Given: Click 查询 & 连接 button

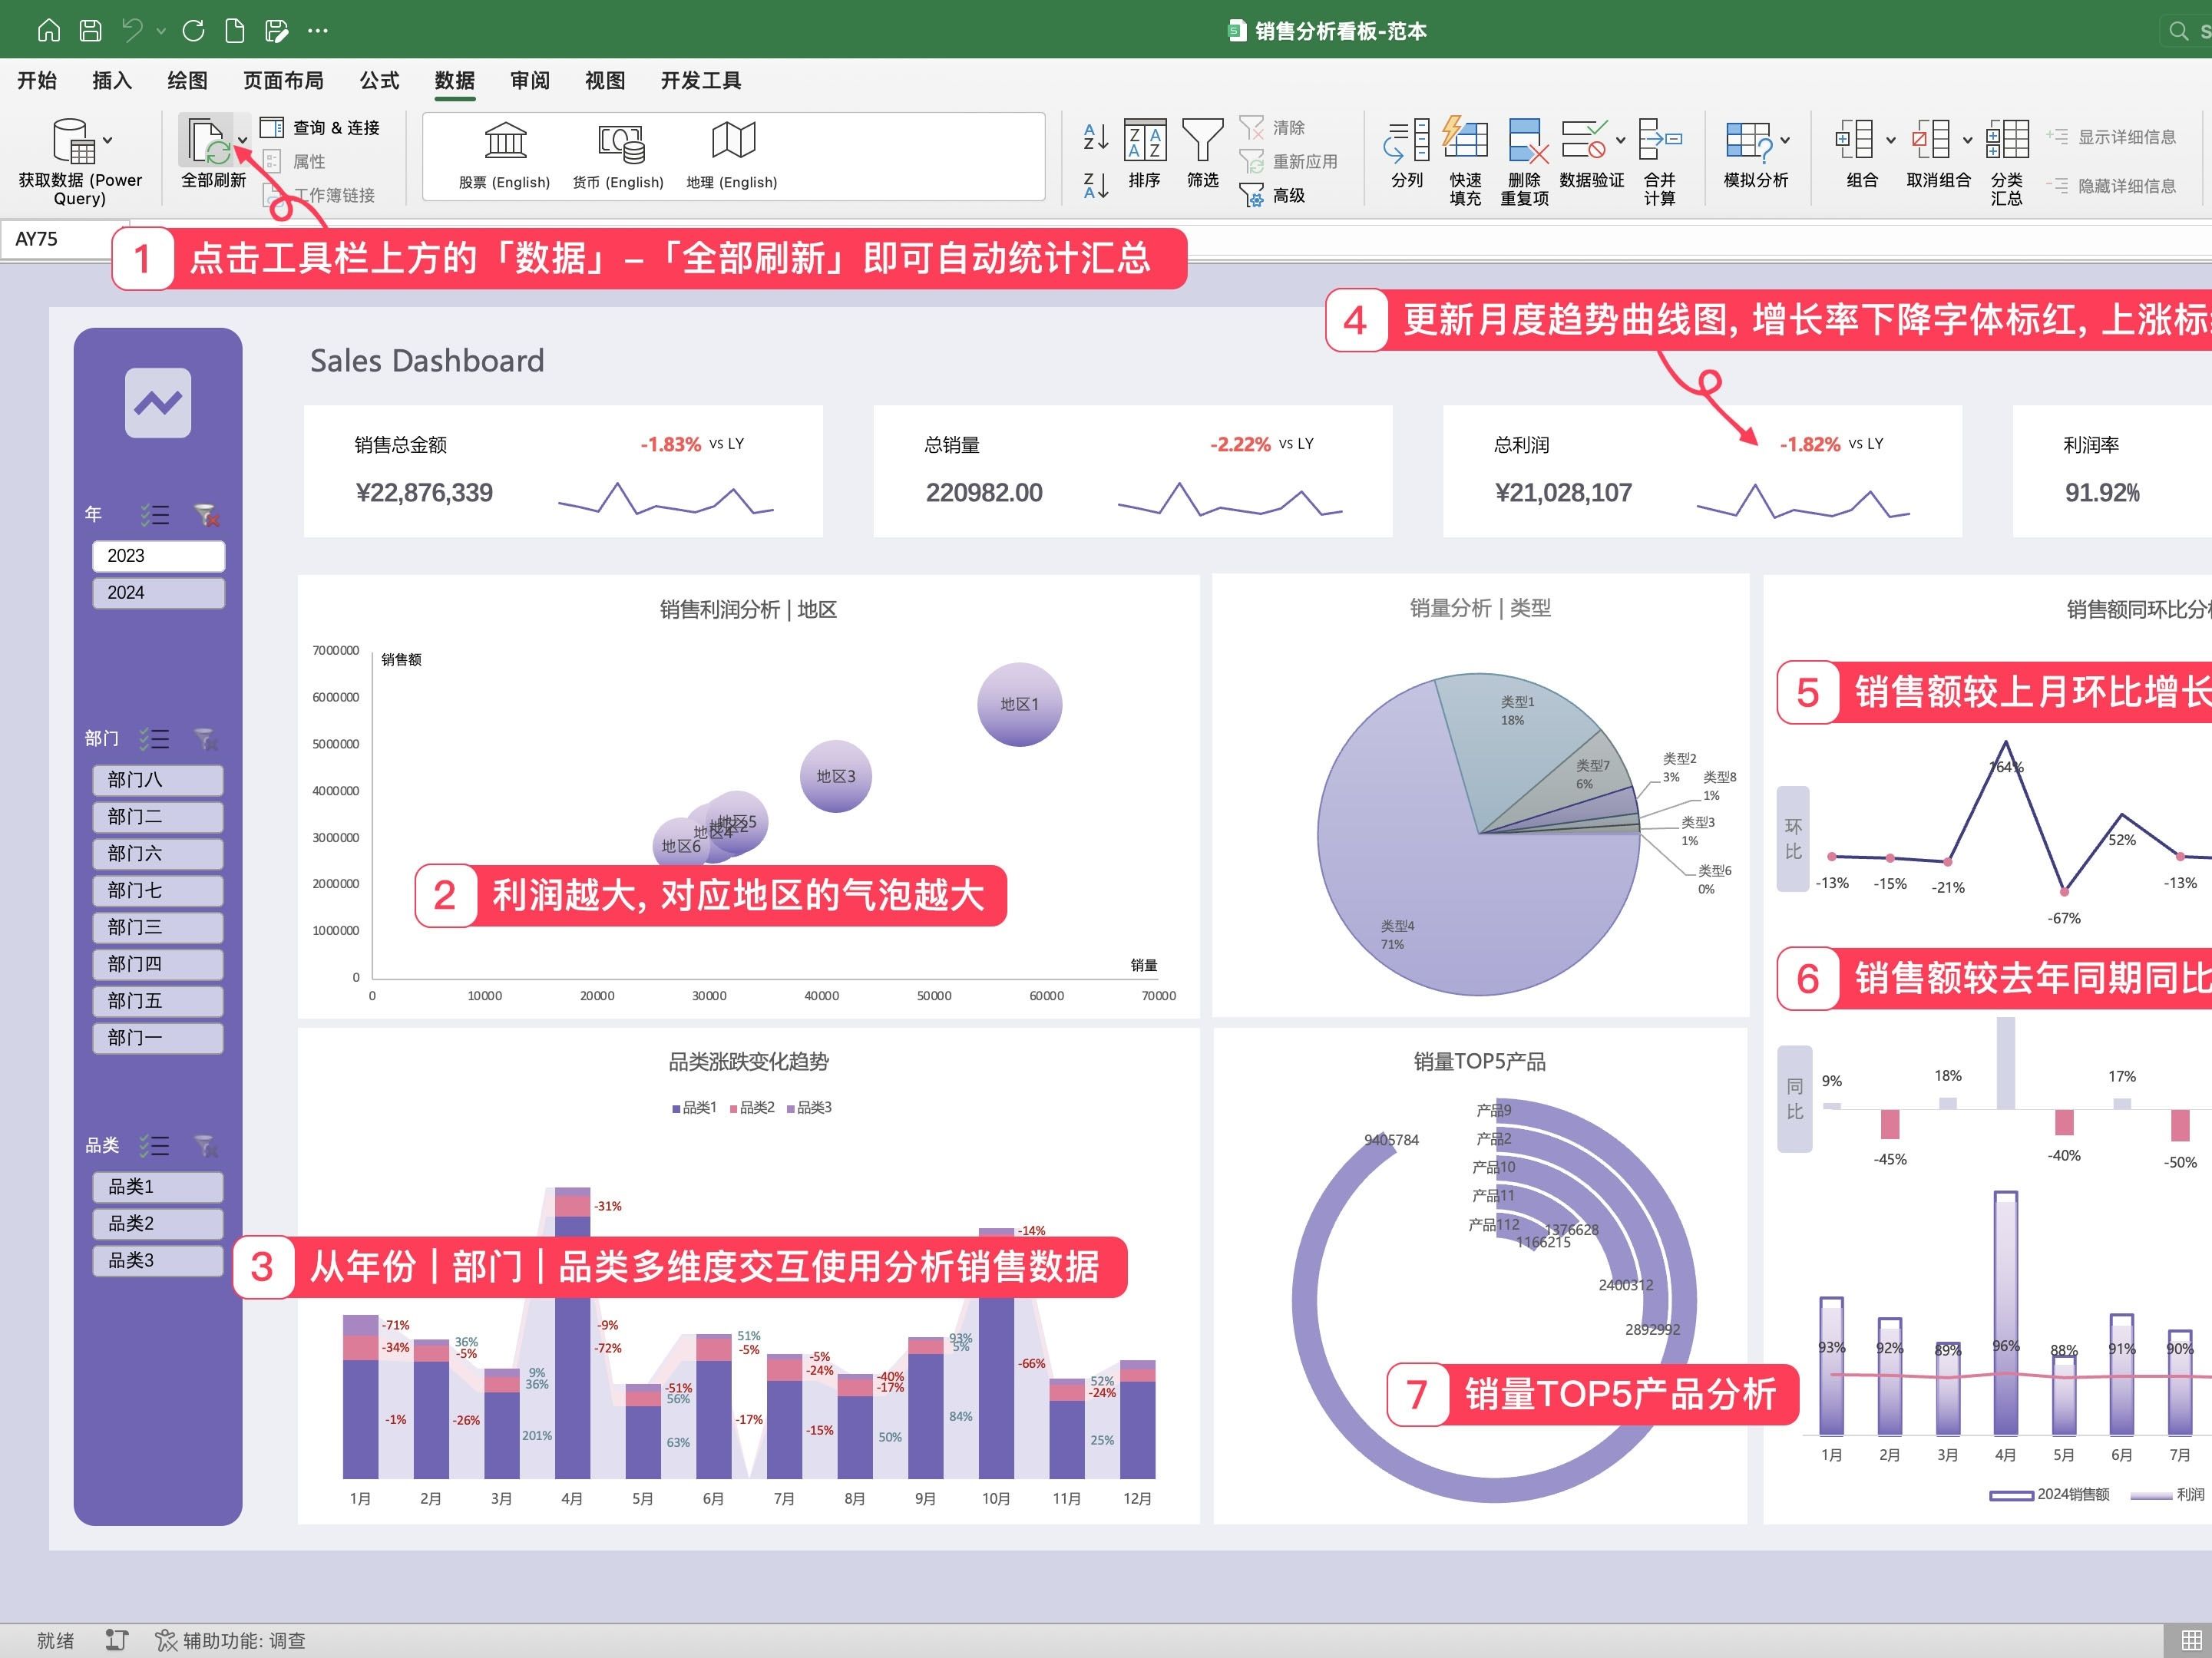Looking at the screenshot, I should [320, 127].
